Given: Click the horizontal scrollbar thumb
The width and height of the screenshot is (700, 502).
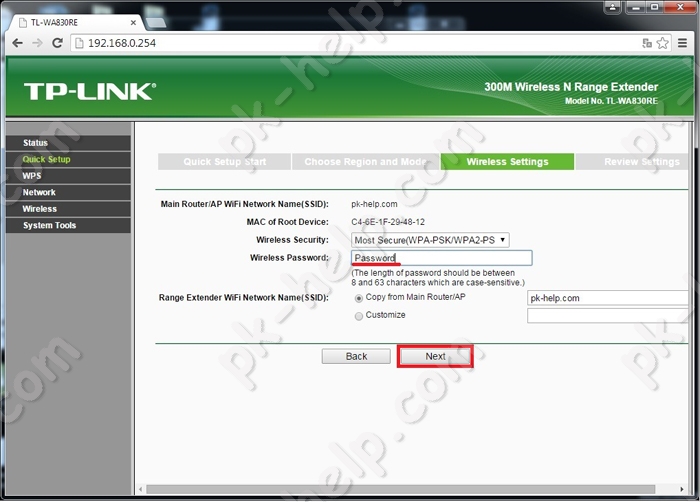Looking at the screenshot, I should 400,489.
